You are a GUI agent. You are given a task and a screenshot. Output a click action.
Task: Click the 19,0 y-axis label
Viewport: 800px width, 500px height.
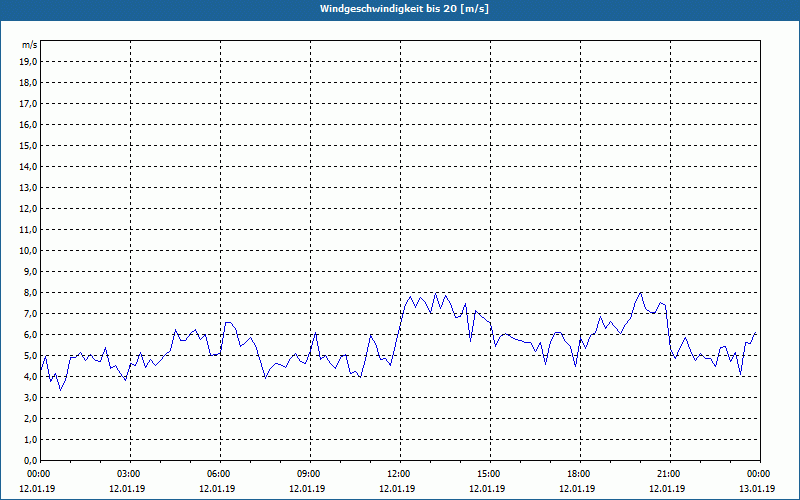coord(28,62)
